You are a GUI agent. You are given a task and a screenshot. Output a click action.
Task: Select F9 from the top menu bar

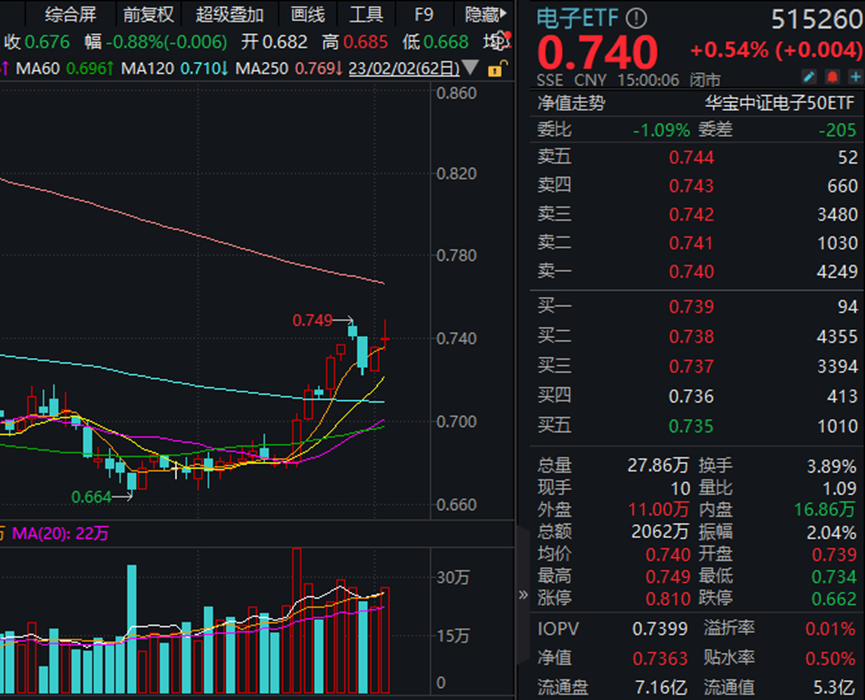[x=423, y=14]
